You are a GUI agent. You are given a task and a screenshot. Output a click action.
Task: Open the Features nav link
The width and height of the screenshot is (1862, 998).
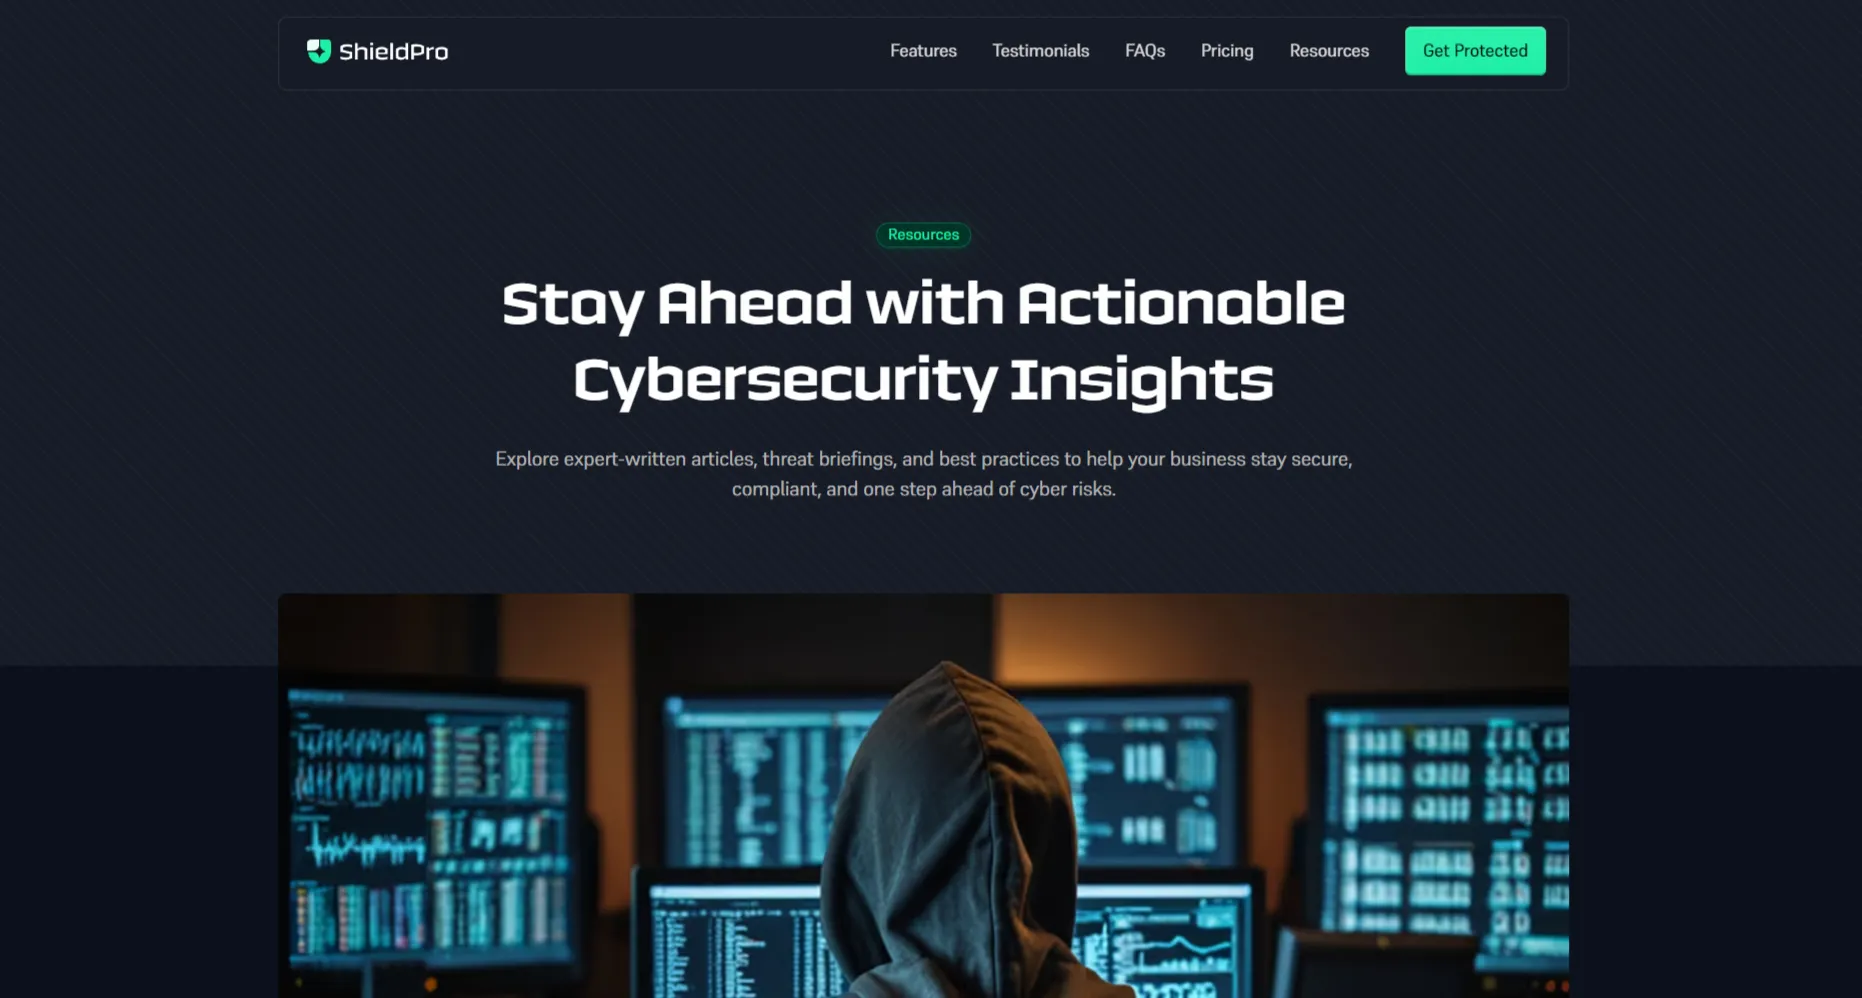click(x=923, y=51)
